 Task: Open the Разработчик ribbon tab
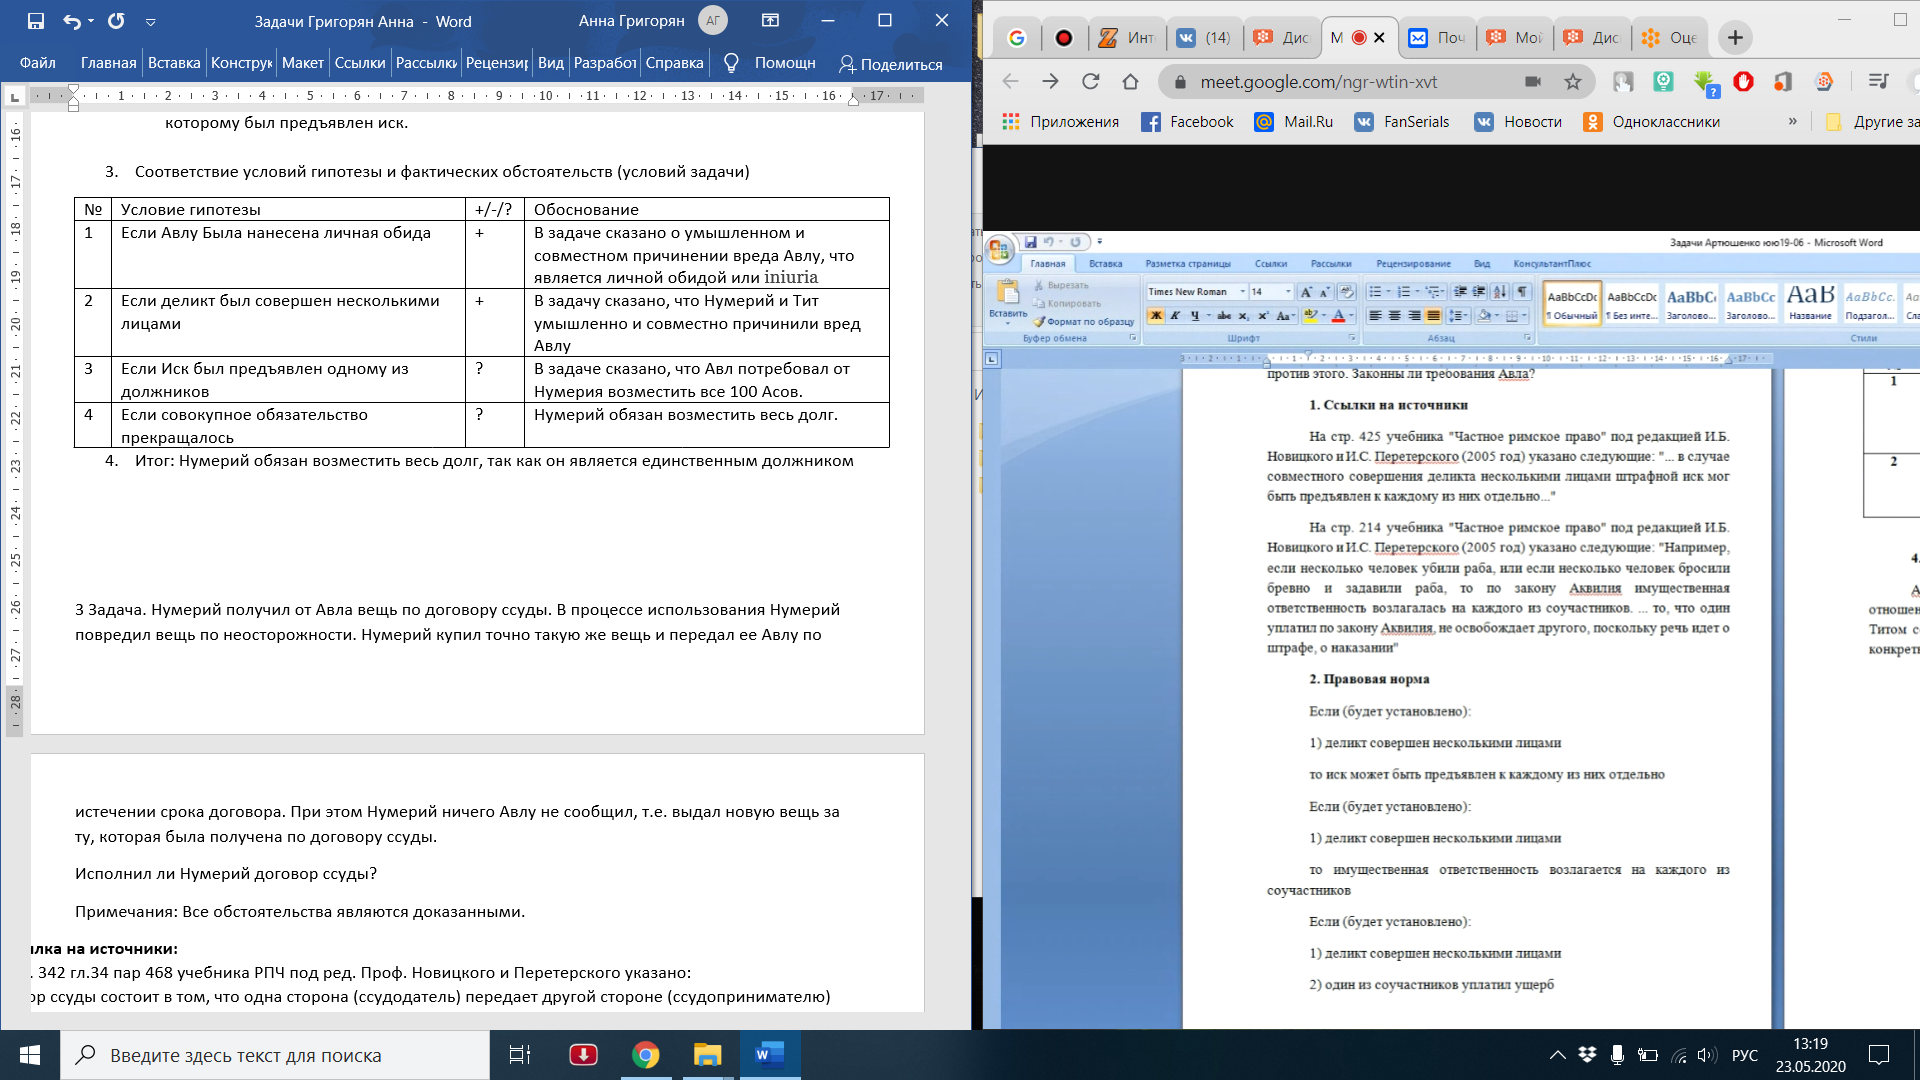[605, 63]
